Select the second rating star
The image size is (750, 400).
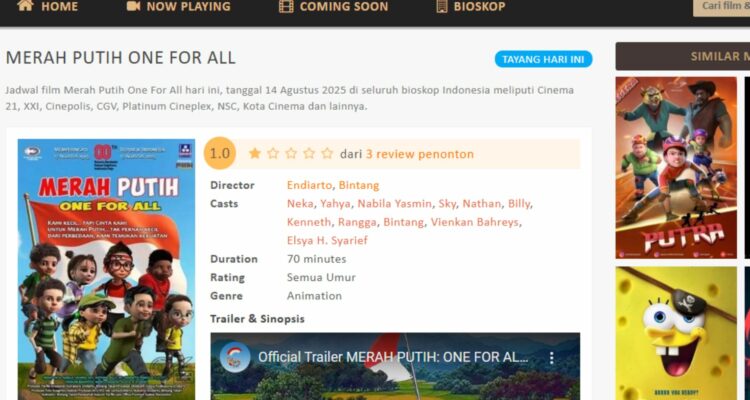(x=273, y=153)
